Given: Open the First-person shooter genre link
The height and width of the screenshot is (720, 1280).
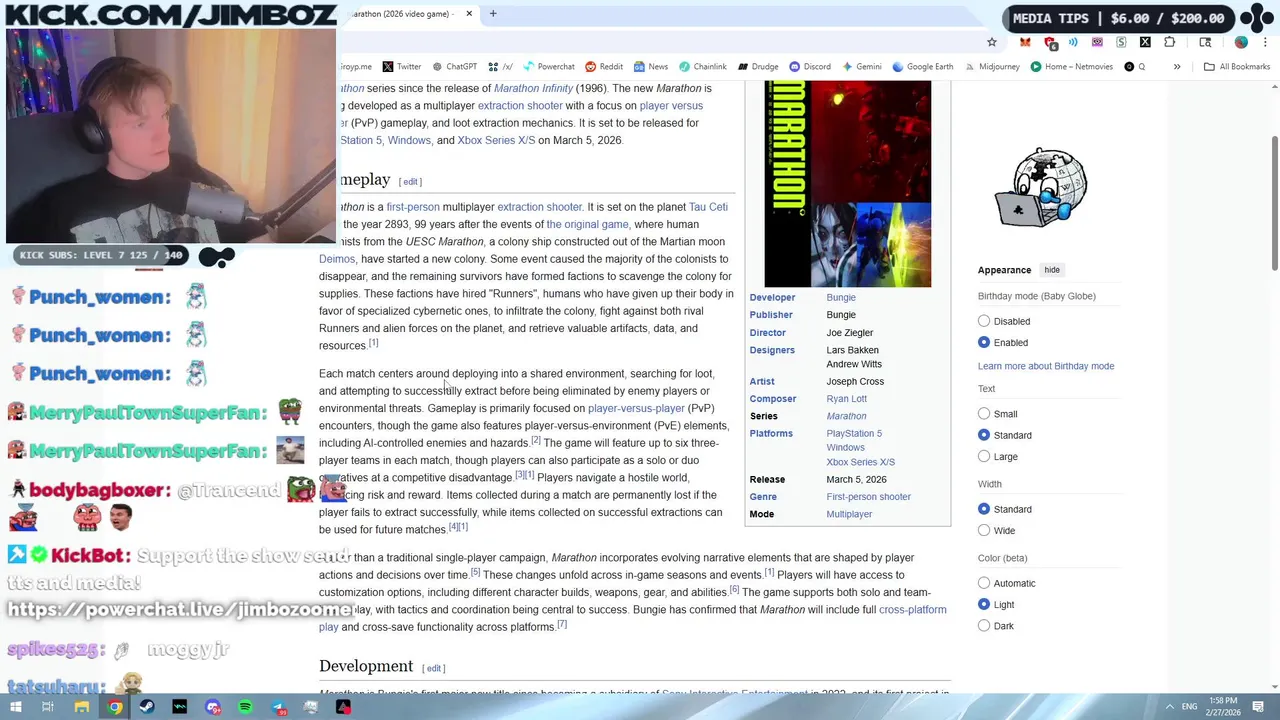Looking at the screenshot, I should [868, 497].
